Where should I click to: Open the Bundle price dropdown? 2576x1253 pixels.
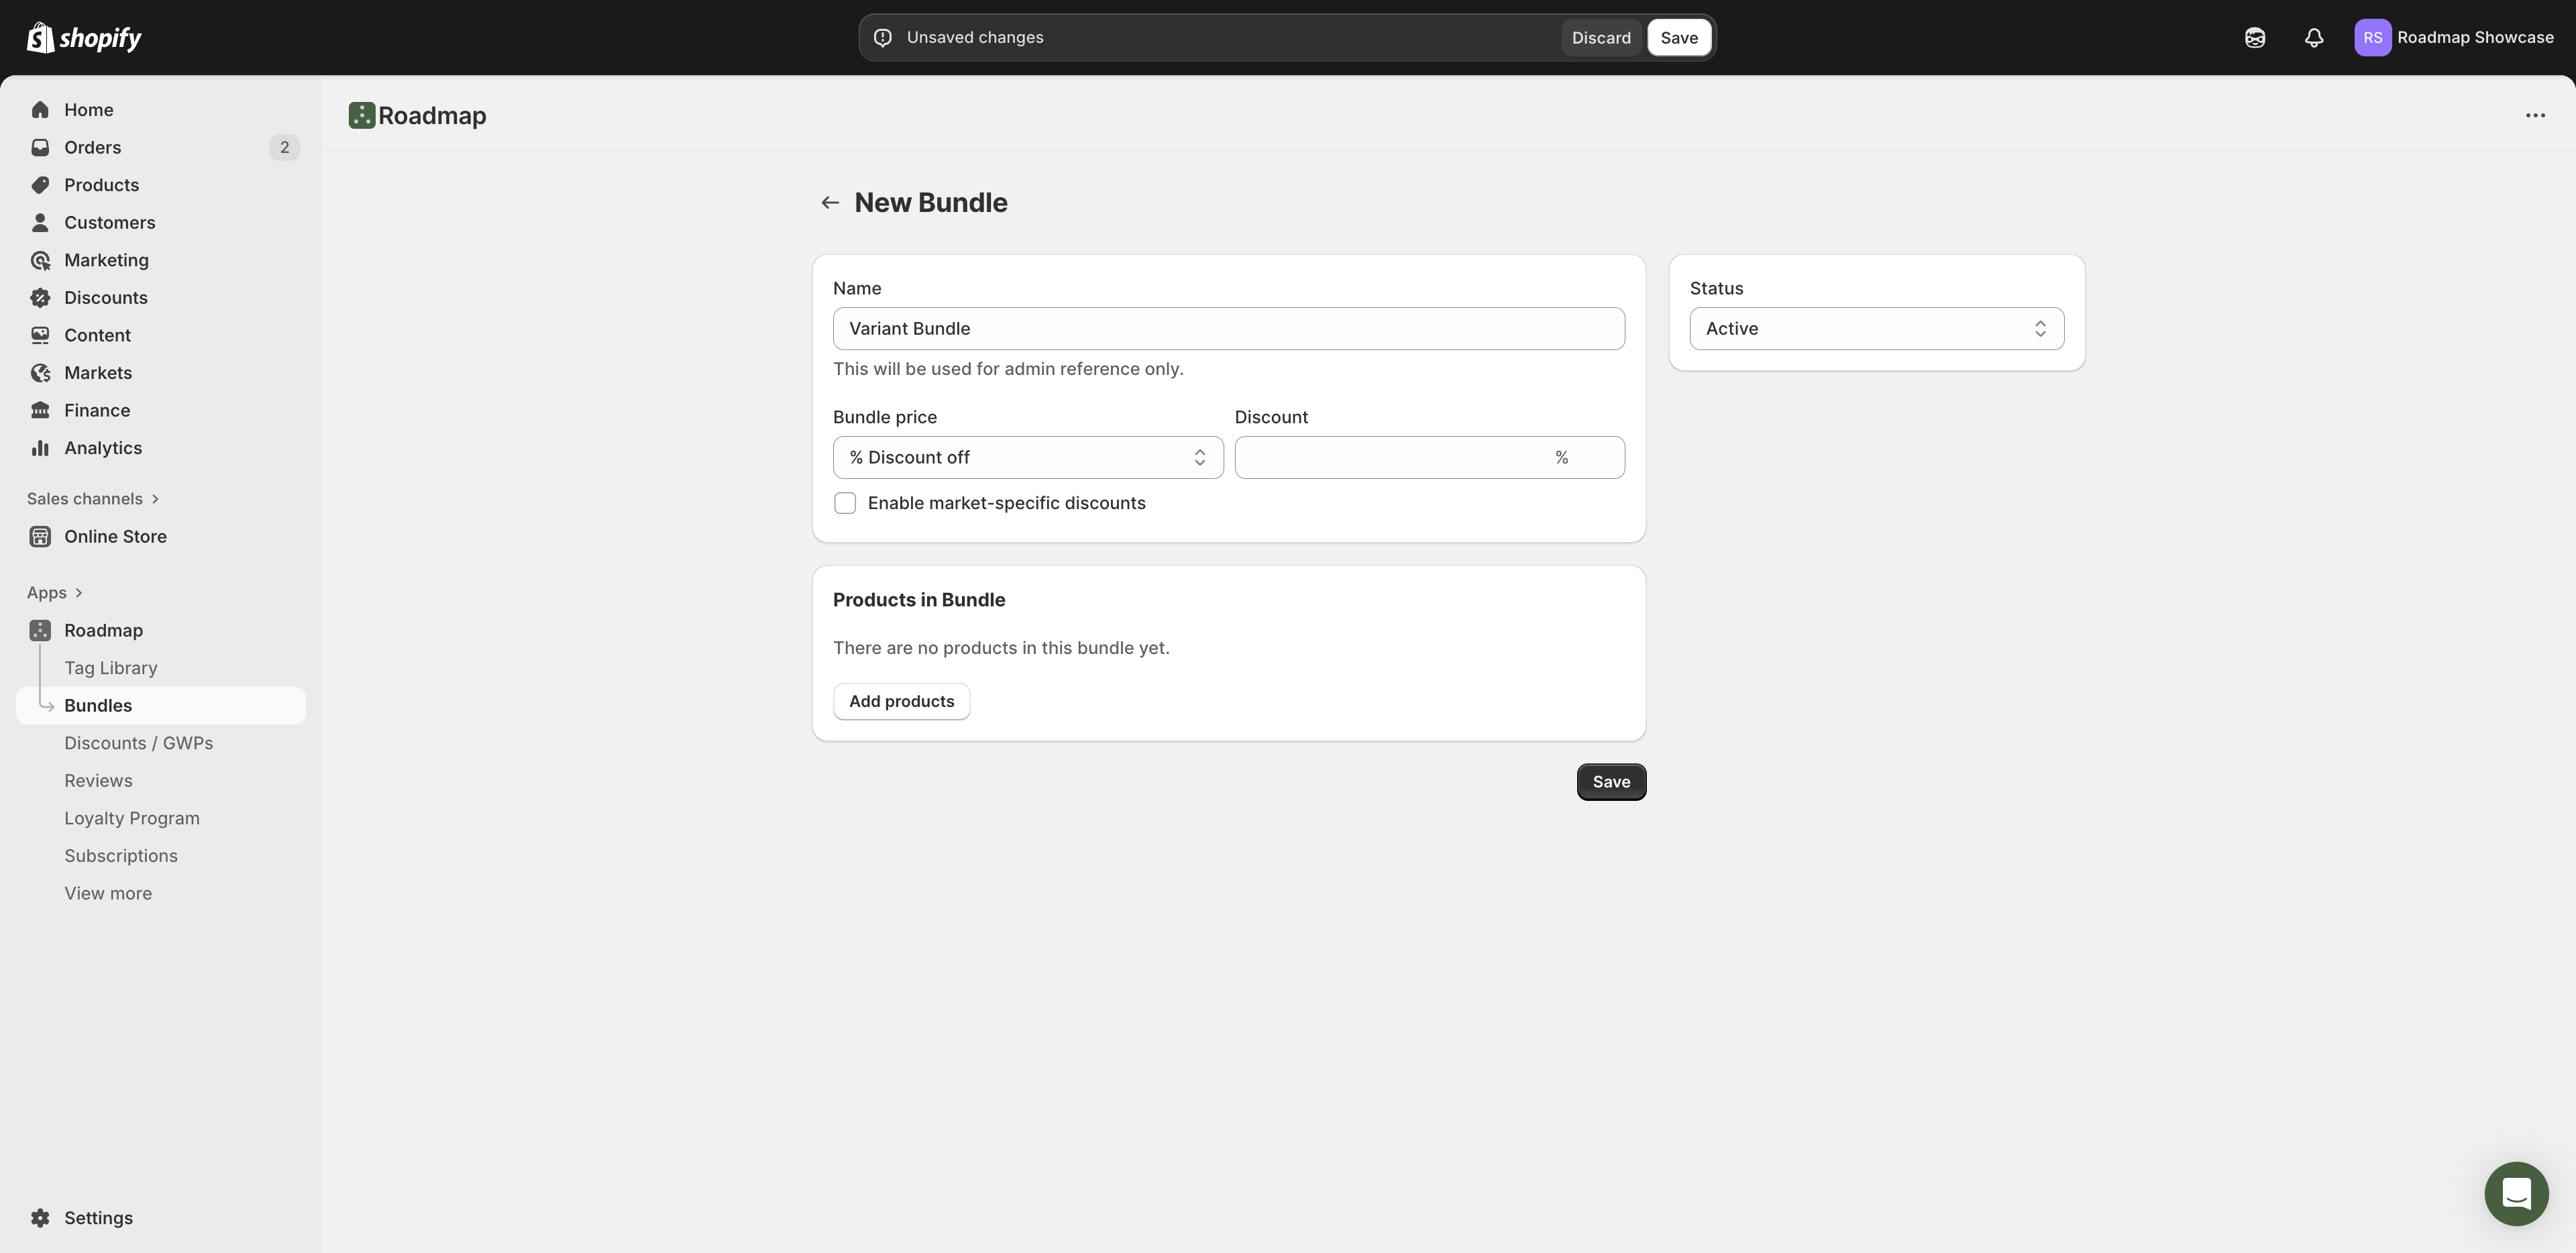point(1027,458)
